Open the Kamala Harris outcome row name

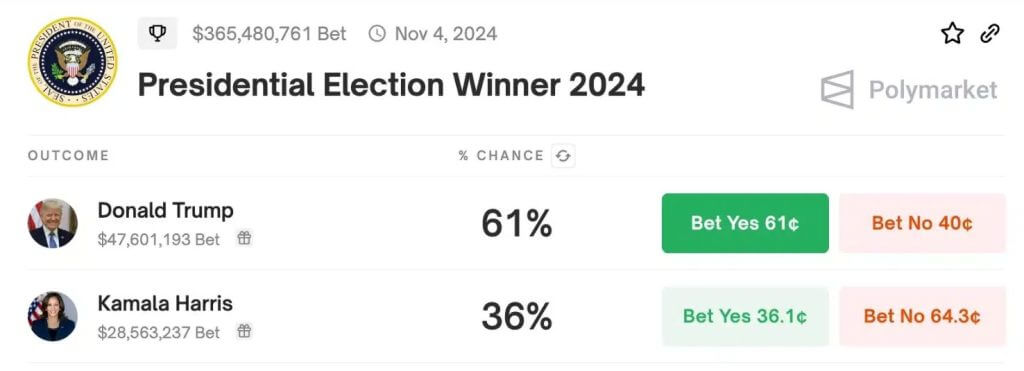[x=165, y=303]
